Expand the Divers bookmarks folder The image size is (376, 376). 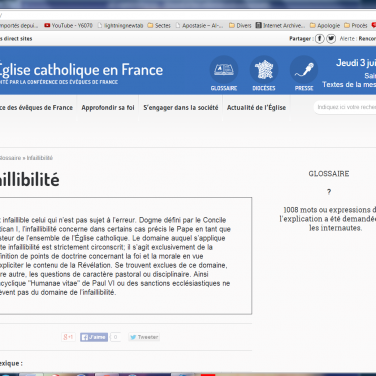click(240, 25)
